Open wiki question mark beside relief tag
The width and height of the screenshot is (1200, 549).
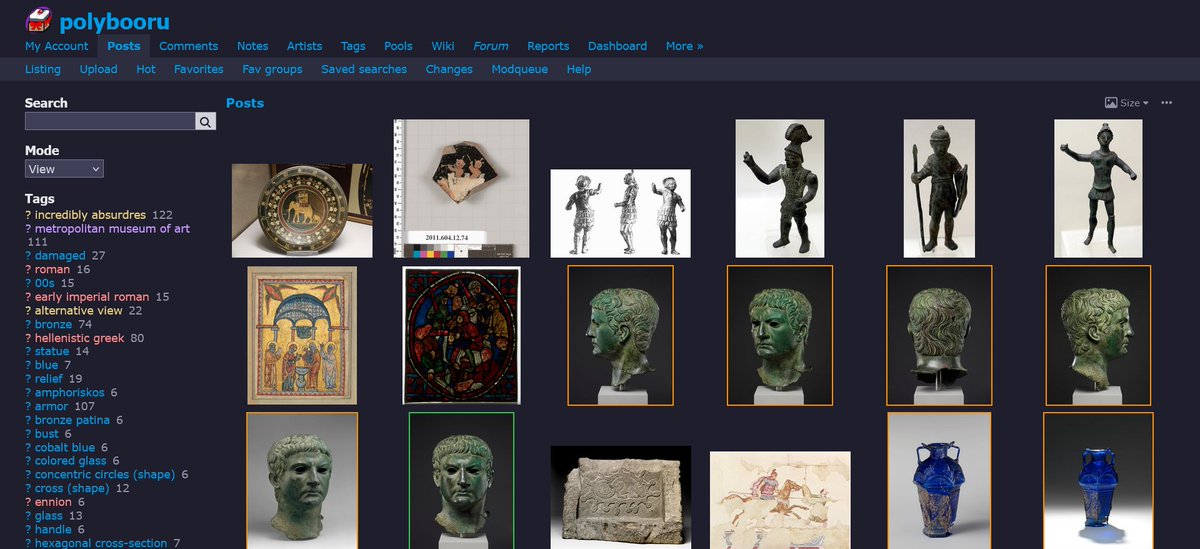tap(28, 379)
